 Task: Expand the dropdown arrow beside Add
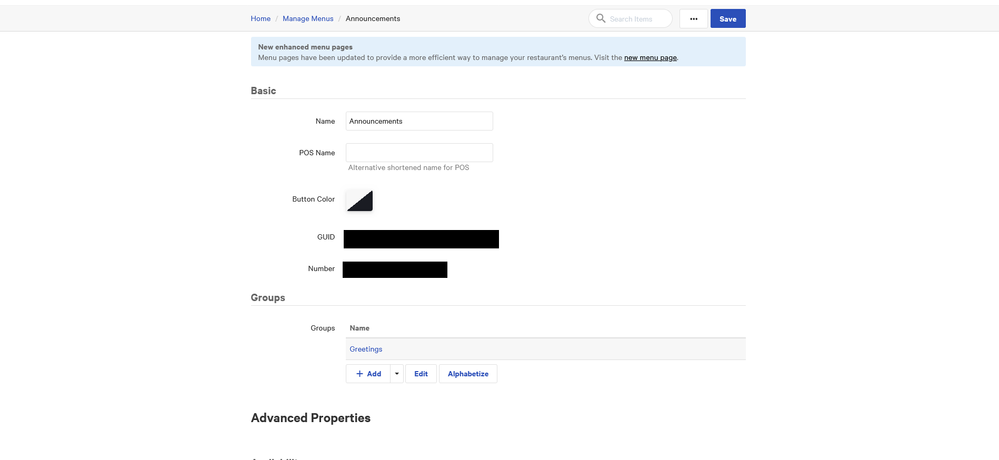click(397, 374)
